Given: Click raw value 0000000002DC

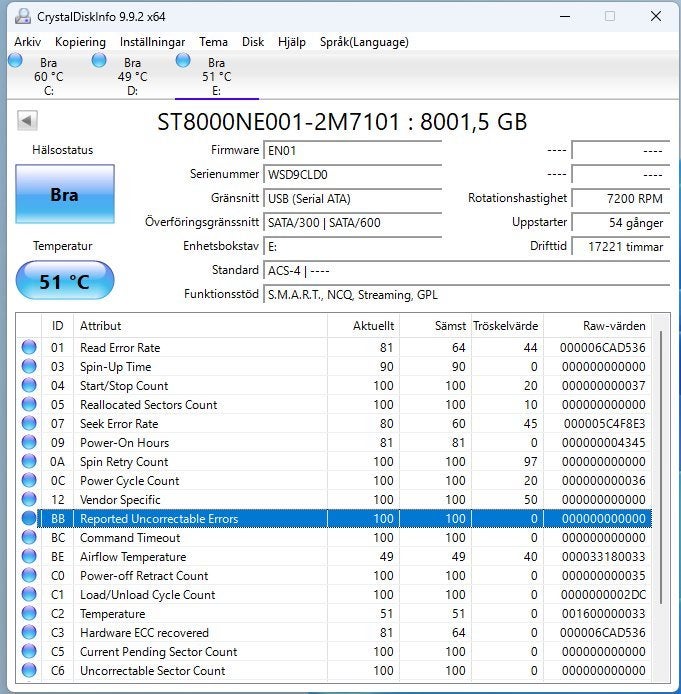Looking at the screenshot, I should [604, 595].
